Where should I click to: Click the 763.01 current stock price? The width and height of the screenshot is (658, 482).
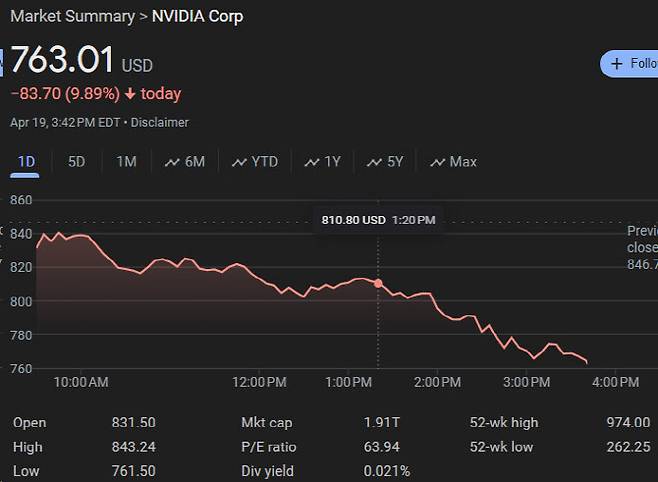click(62, 60)
